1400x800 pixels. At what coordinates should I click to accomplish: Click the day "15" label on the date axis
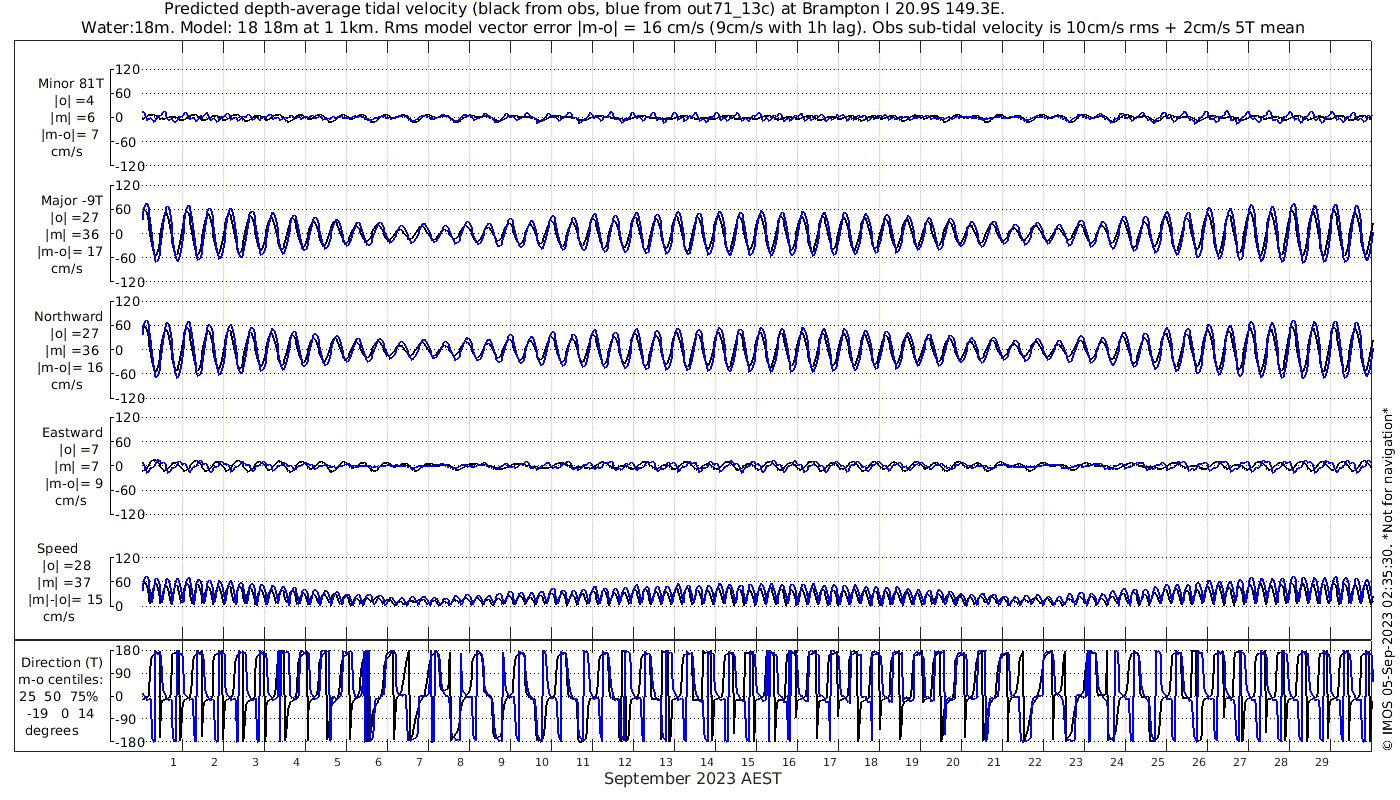[747, 762]
